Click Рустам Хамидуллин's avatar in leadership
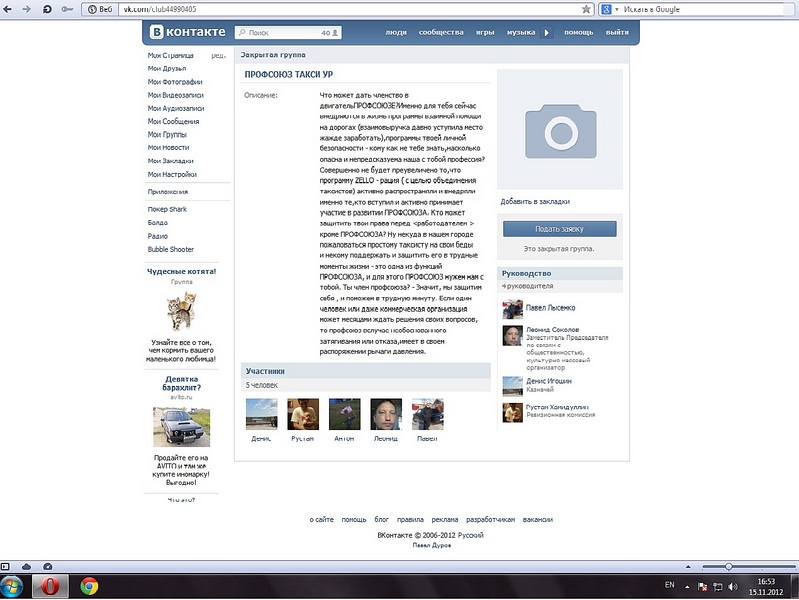Image resolution: width=799 pixels, height=600 pixels. click(513, 413)
